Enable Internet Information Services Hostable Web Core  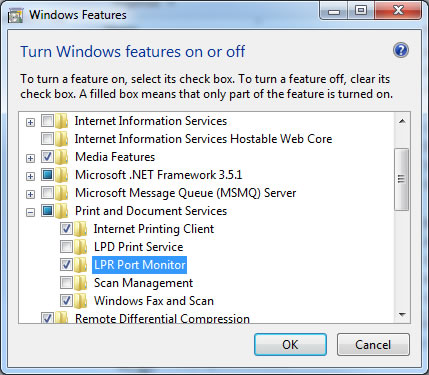pos(47,139)
